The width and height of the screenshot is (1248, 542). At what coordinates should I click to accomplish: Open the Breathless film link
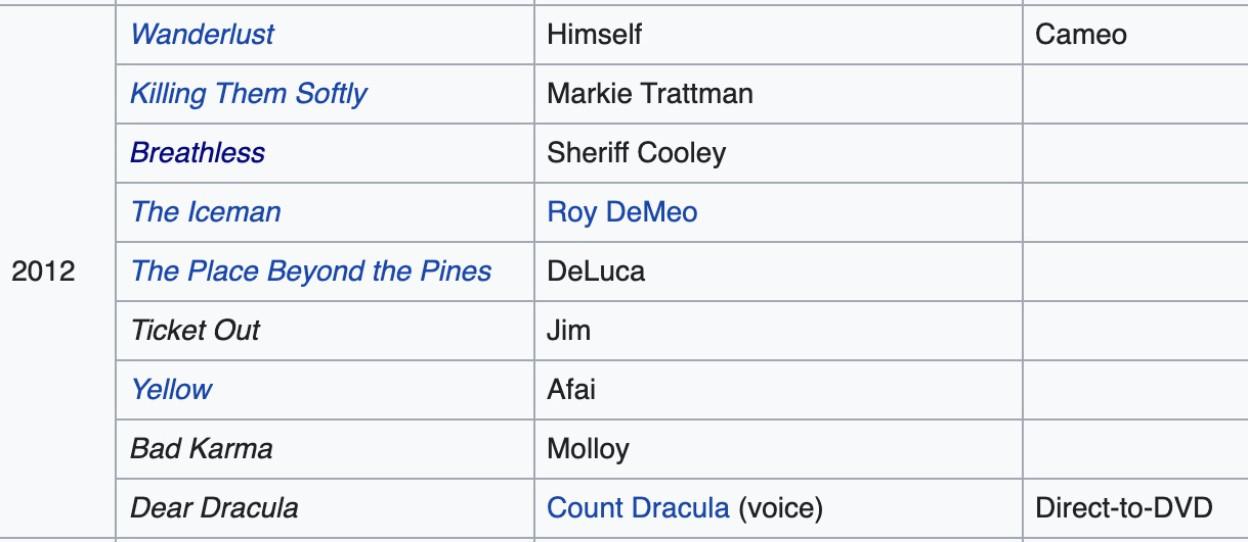(197, 153)
